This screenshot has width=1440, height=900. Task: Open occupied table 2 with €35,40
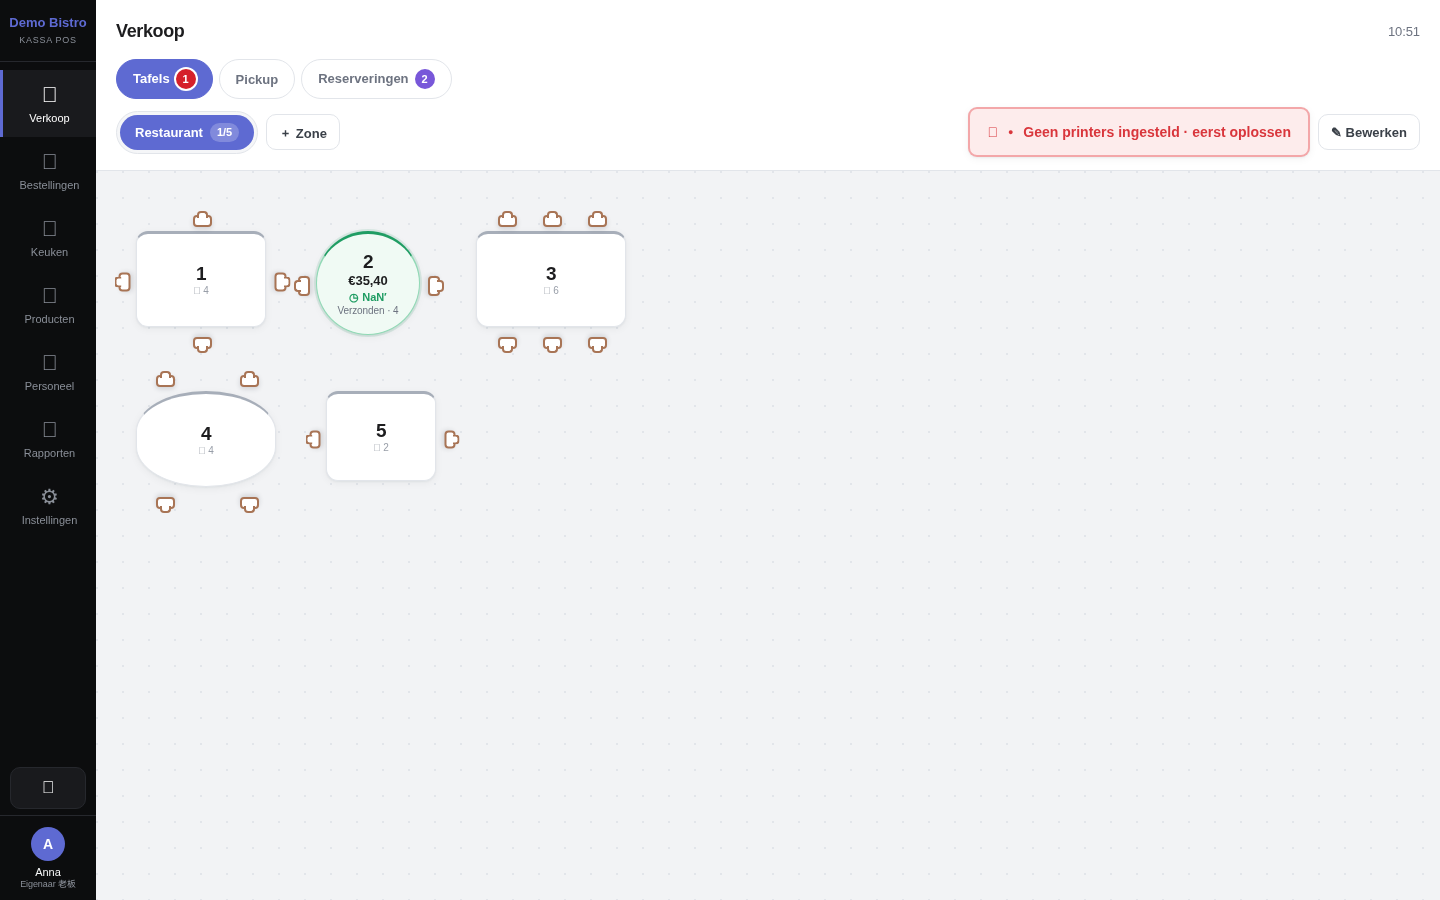click(368, 283)
